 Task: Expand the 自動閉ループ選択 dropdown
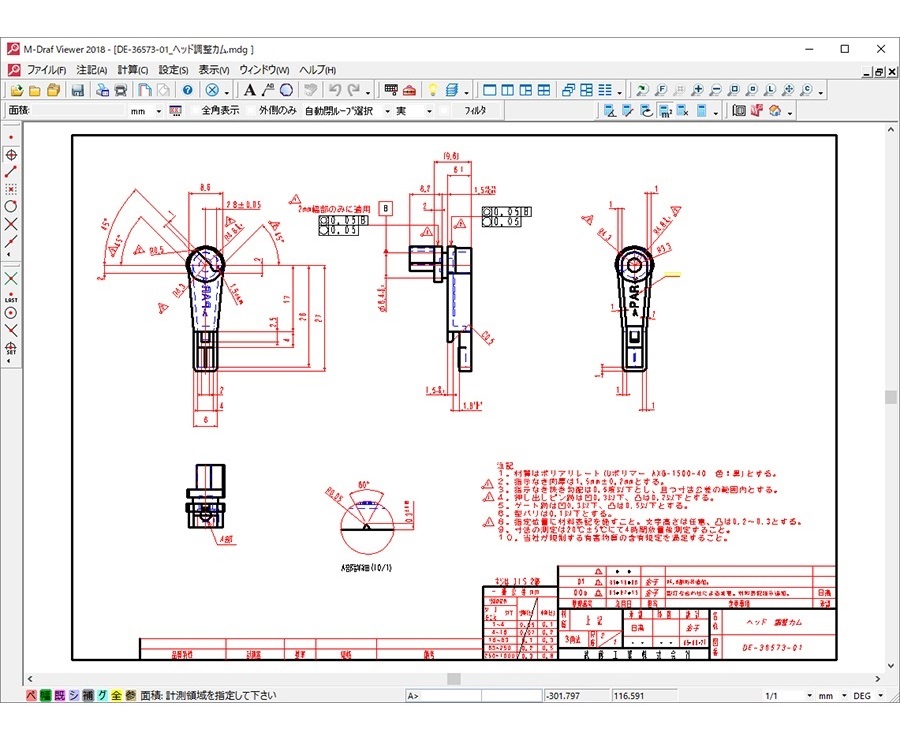[x=387, y=111]
